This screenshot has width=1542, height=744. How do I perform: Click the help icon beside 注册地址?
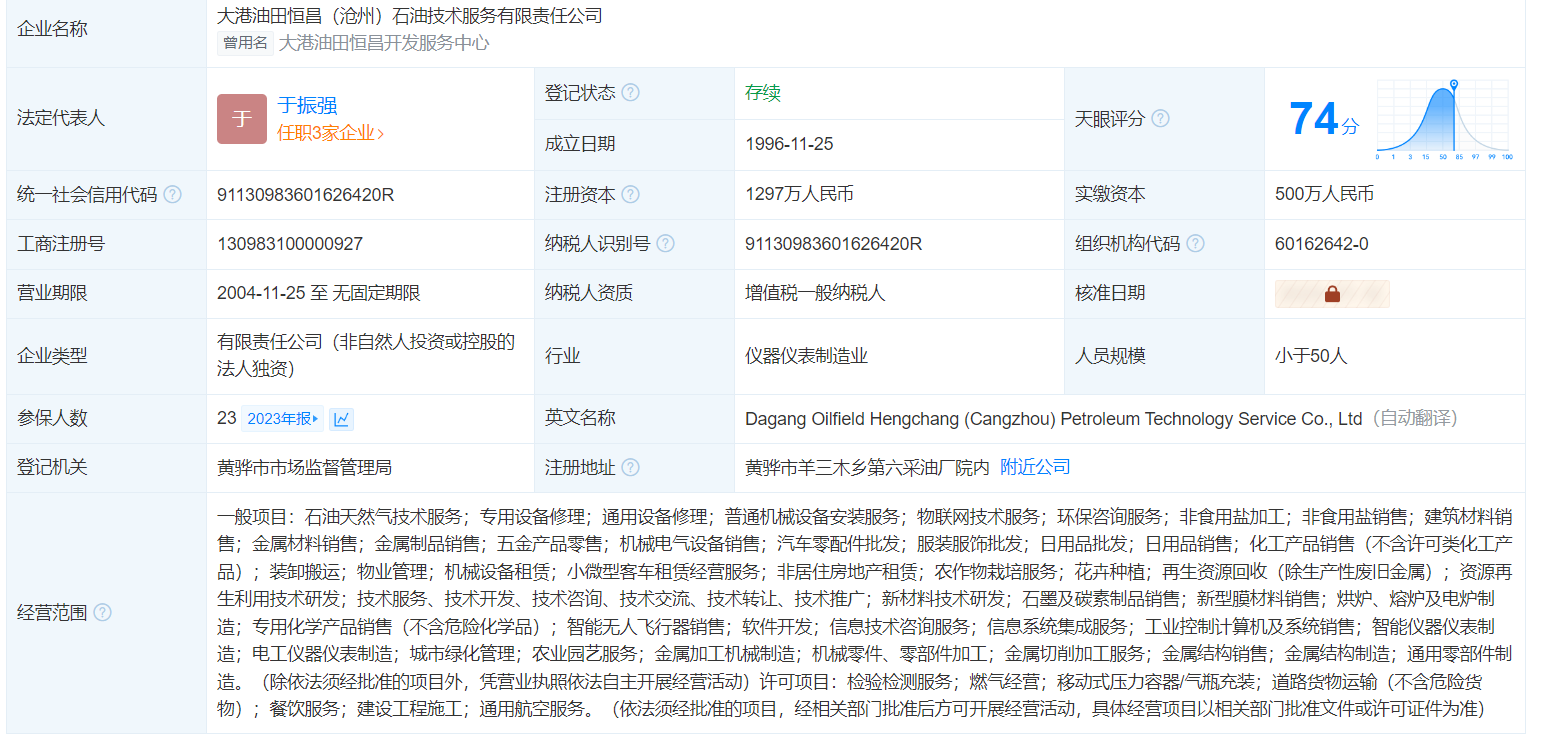click(630, 467)
